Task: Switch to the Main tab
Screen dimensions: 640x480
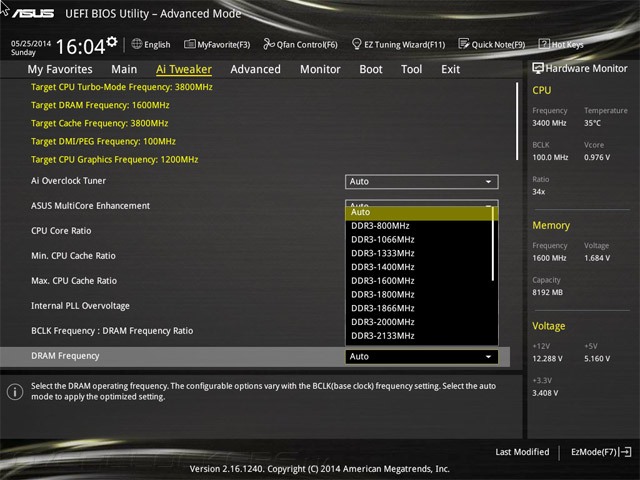Action: coord(124,69)
